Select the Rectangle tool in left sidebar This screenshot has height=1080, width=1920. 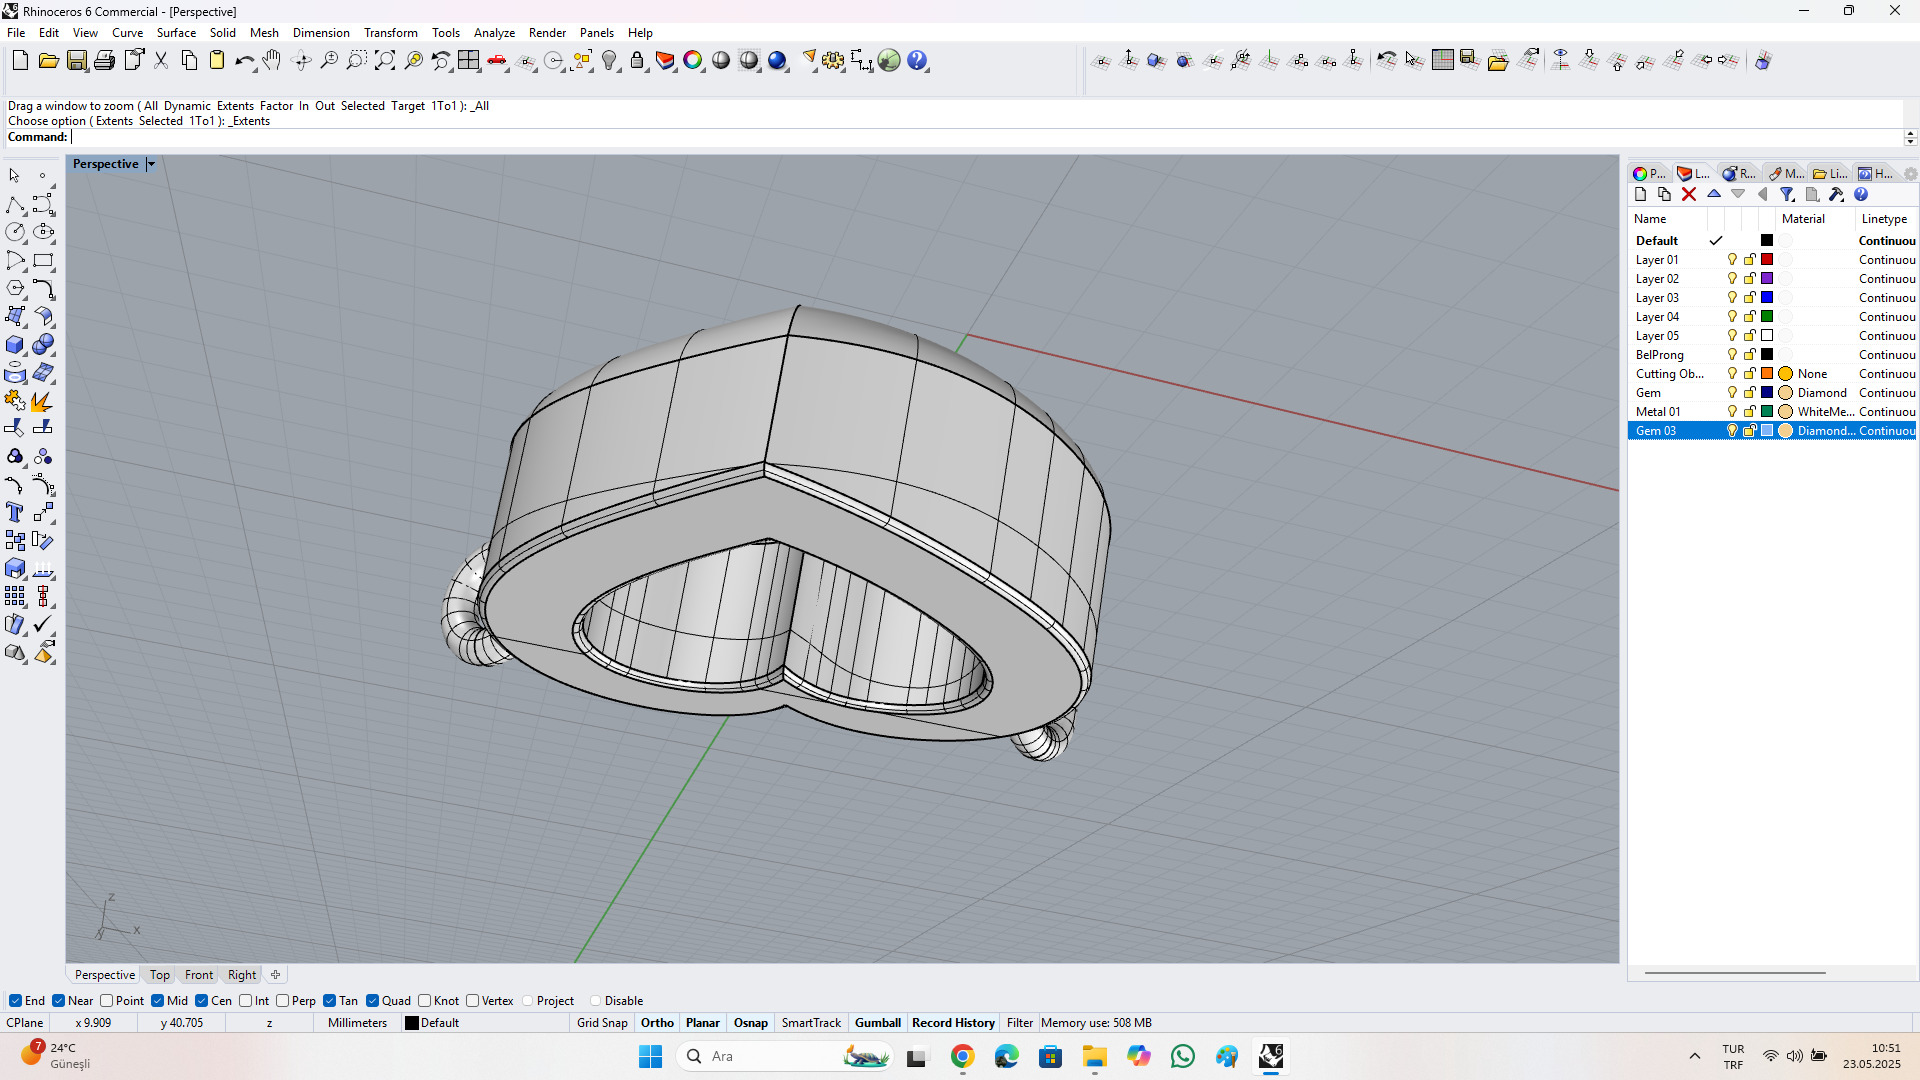click(43, 261)
